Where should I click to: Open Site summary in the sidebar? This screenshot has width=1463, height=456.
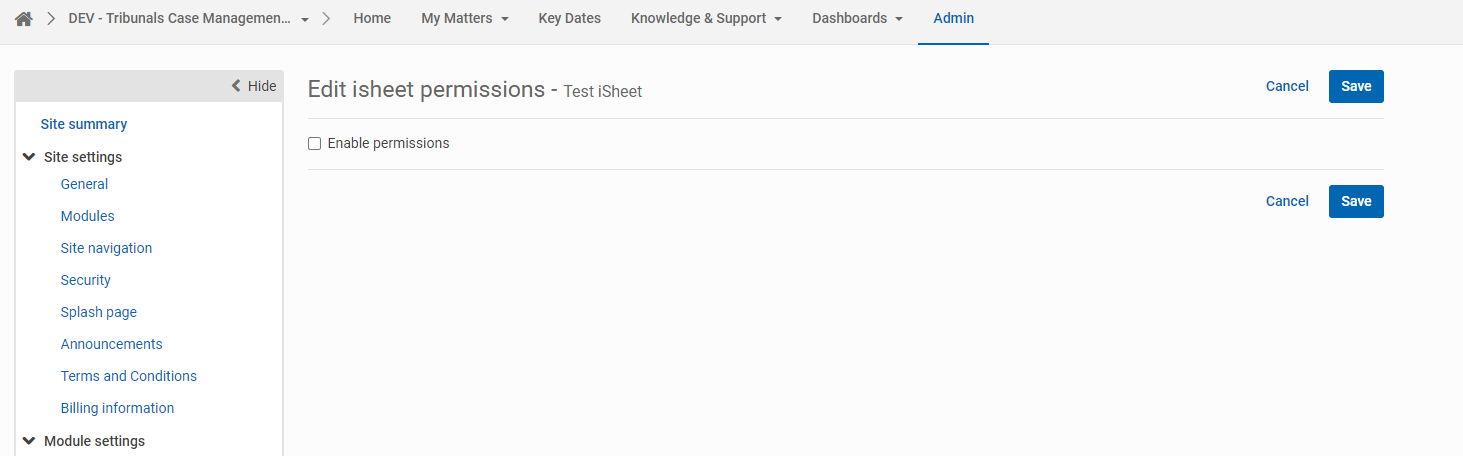[84, 124]
